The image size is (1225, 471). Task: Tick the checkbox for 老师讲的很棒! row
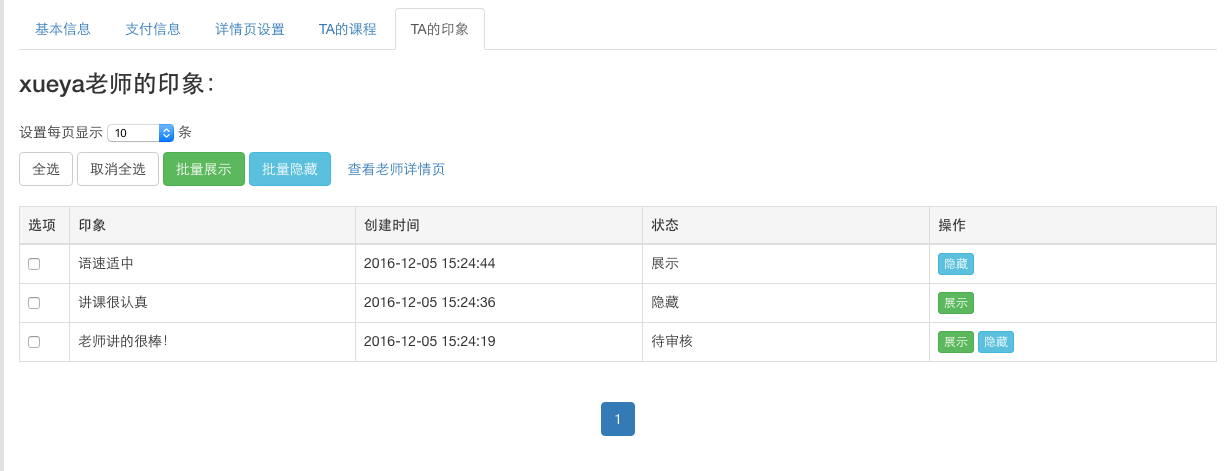(34, 342)
